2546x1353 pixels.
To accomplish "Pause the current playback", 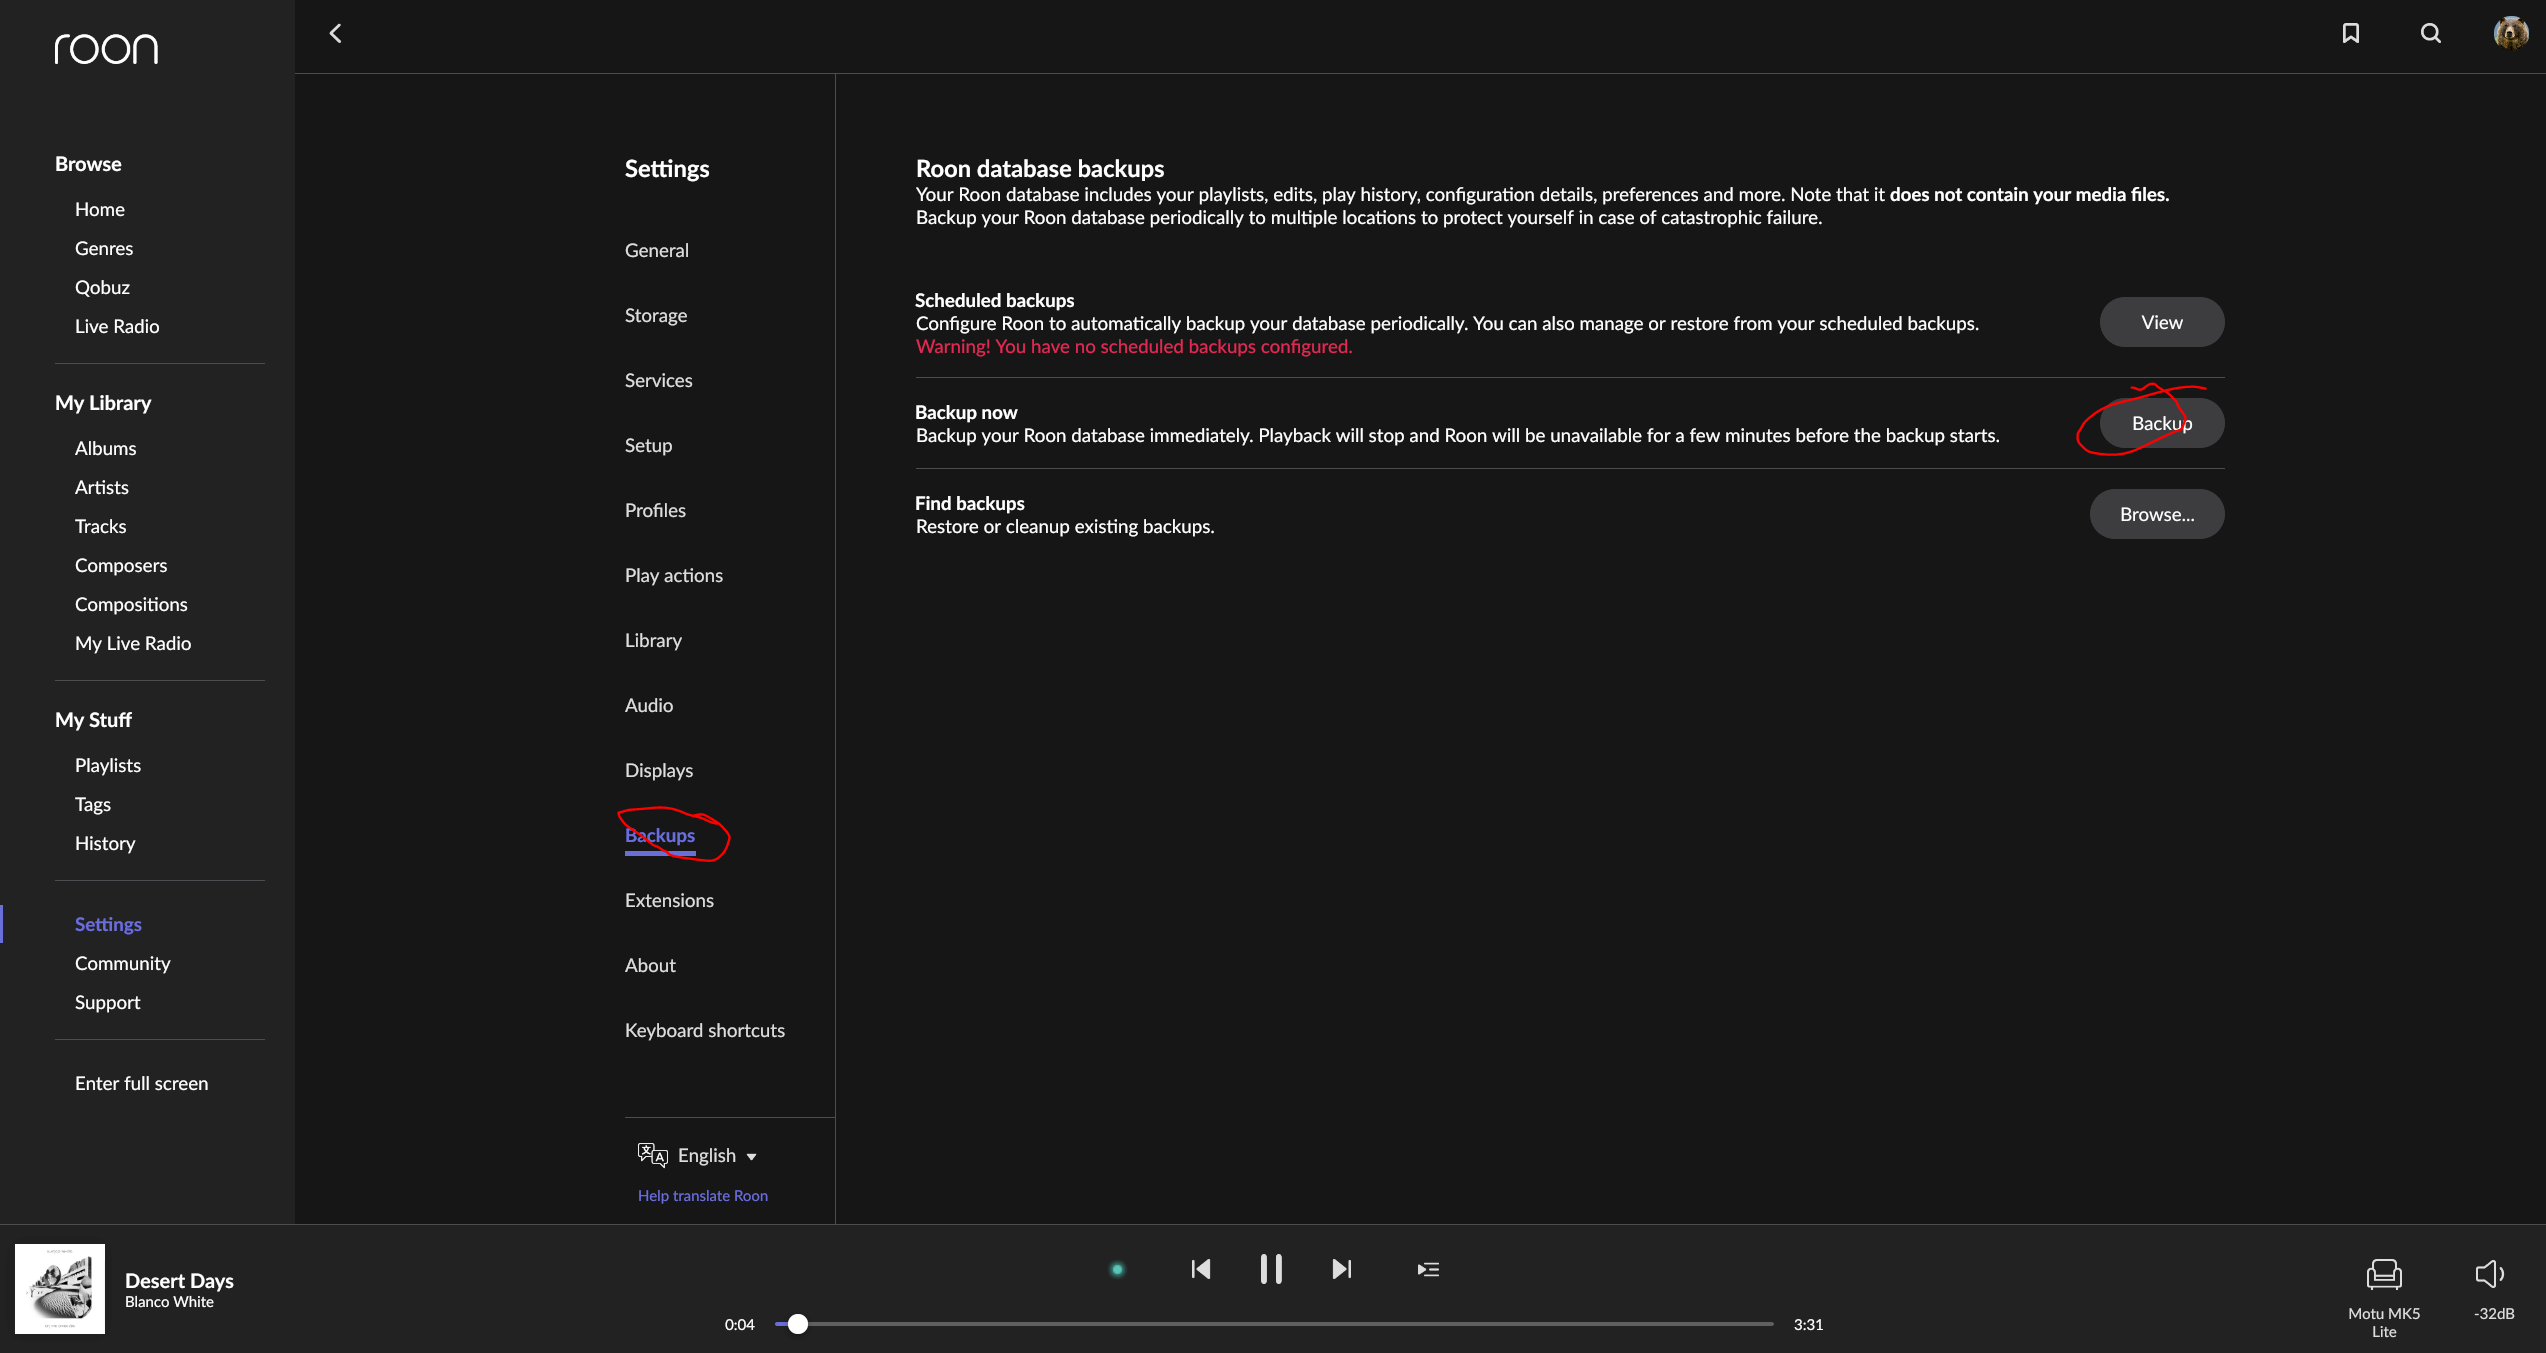I will click(x=1271, y=1269).
